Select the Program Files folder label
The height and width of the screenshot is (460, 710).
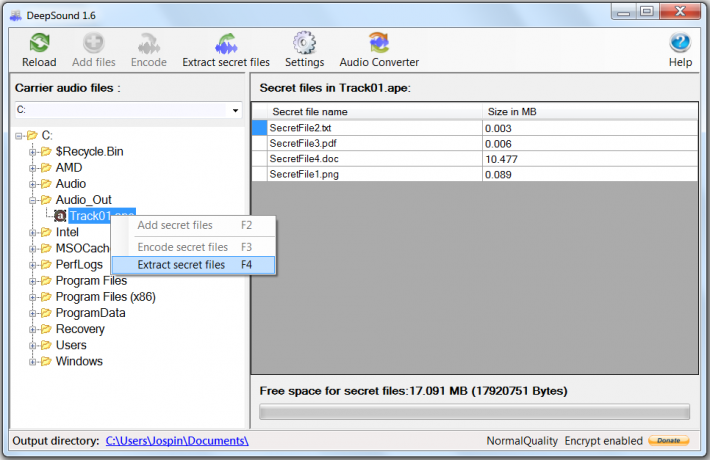(91, 281)
